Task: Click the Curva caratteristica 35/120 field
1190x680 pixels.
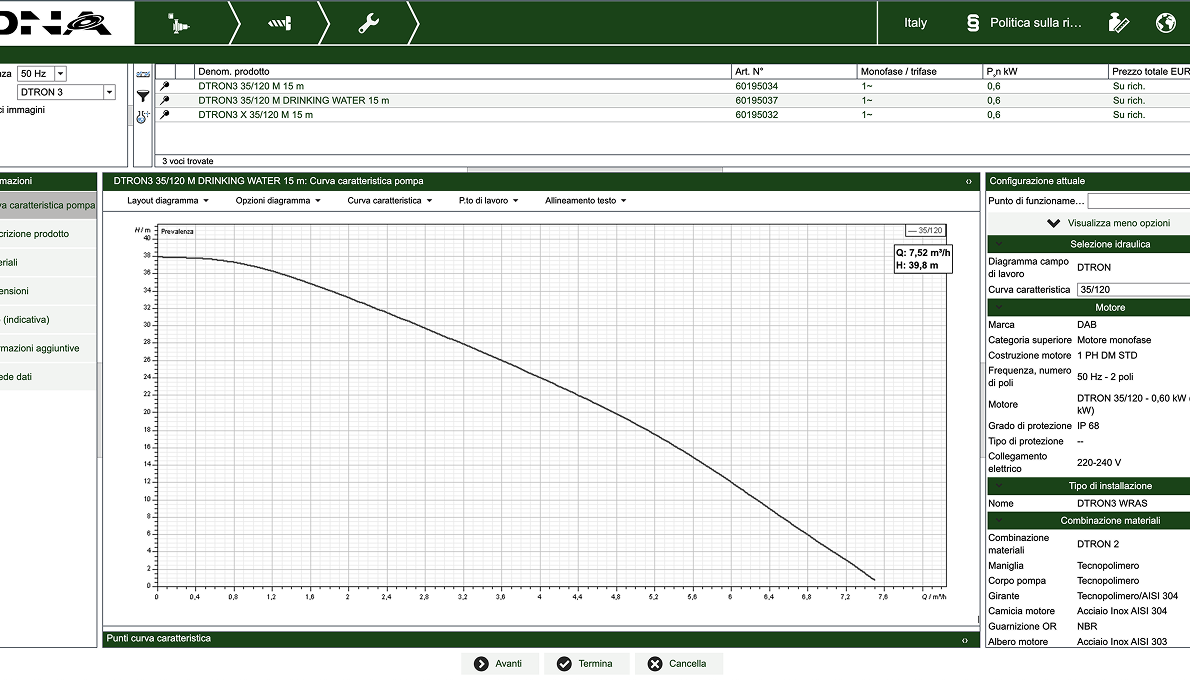Action: [x=1133, y=290]
